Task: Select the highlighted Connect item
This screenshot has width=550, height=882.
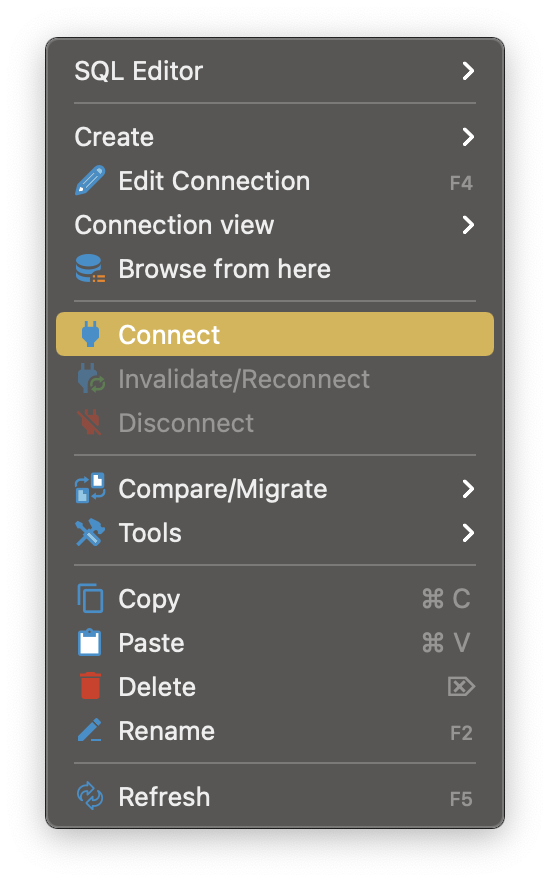Action: [275, 334]
